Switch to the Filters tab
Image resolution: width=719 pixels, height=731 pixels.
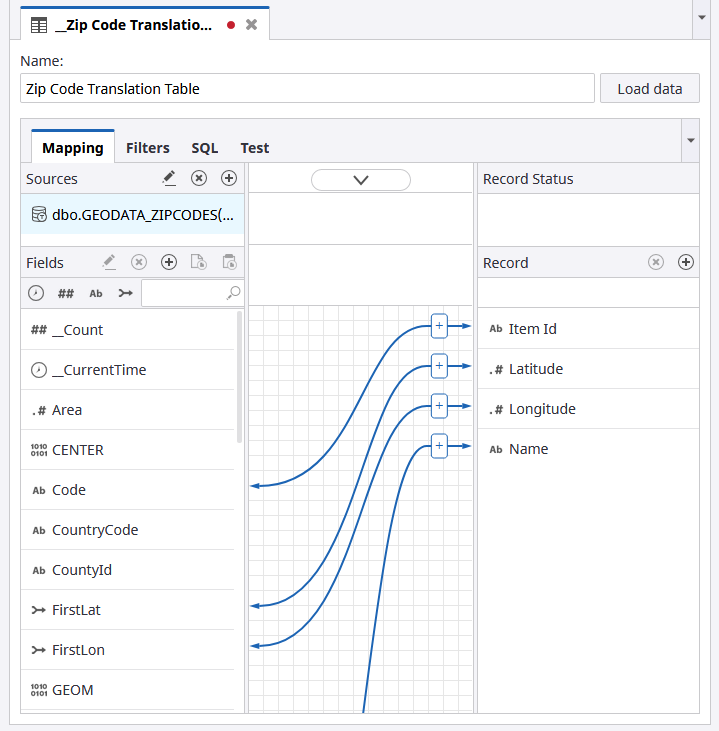click(148, 148)
